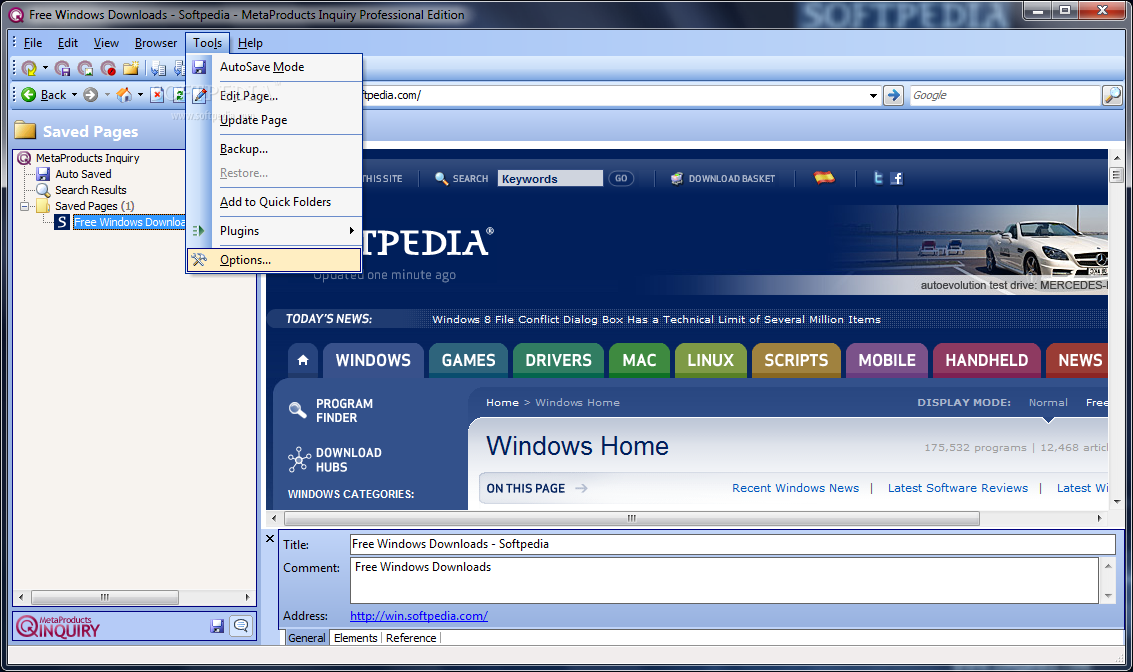Open the Help menu
This screenshot has height=672, width=1133.
tap(250, 43)
